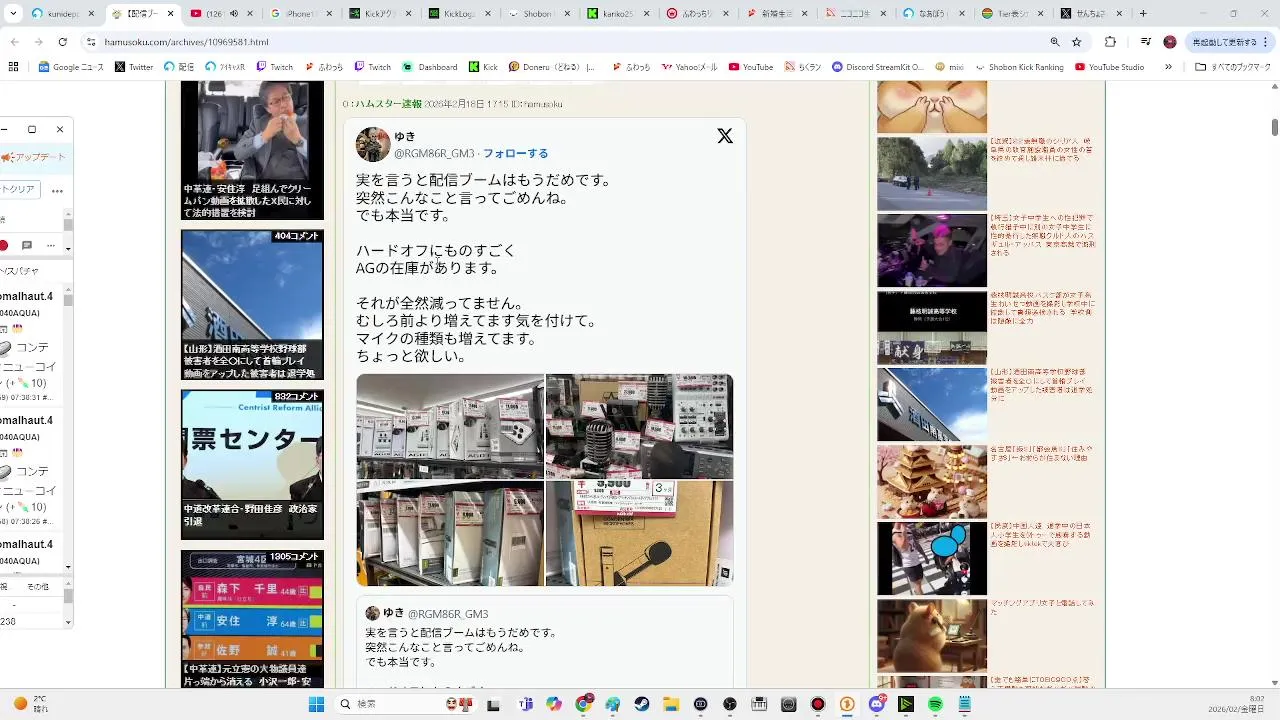Open Spotify from the taskbar
The image size is (1280, 720).
[x=935, y=704]
